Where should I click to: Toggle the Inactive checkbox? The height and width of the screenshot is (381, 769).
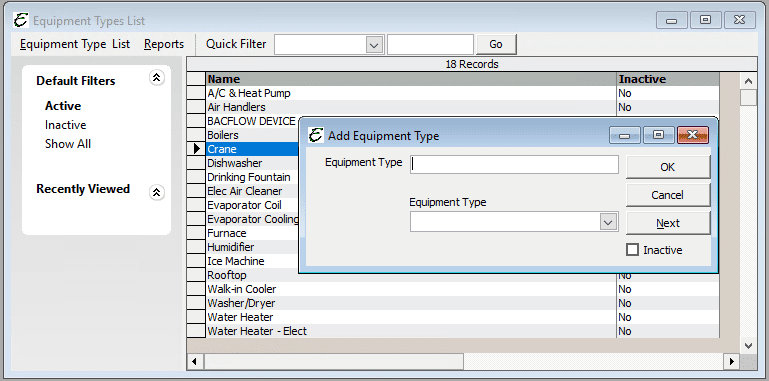[633, 250]
